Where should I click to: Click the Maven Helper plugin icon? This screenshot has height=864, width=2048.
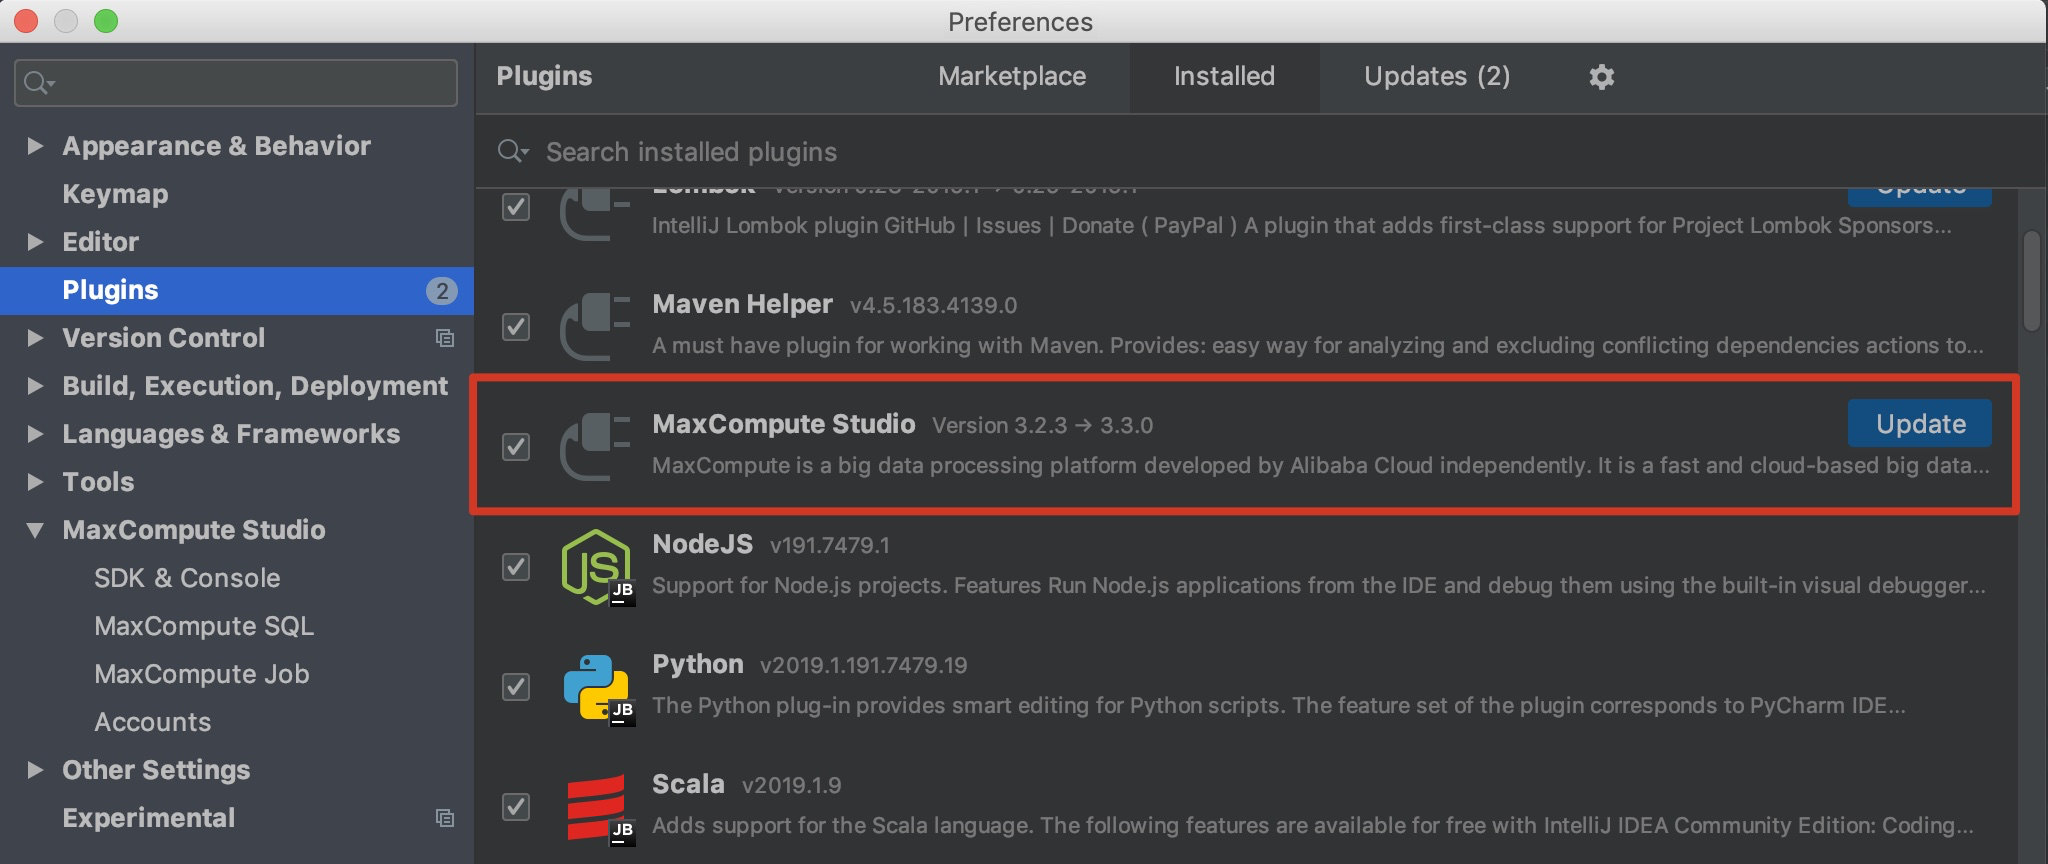point(596,326)
